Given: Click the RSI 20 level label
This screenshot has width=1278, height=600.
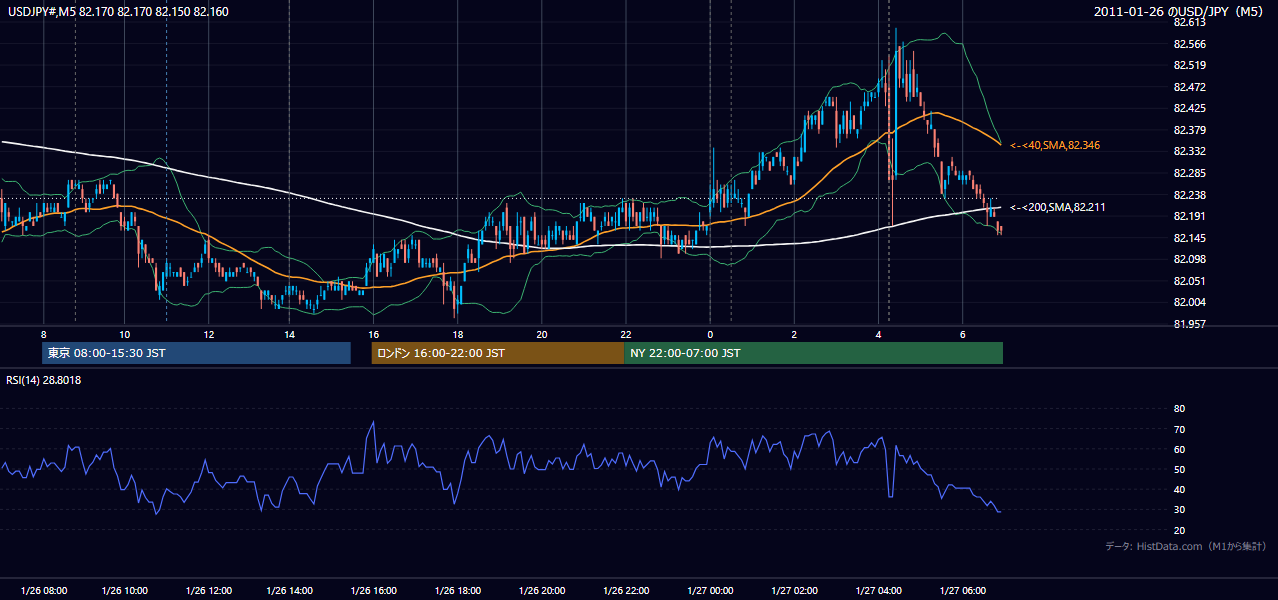Looking at the screenshot, I should (x=1179, y=530).
